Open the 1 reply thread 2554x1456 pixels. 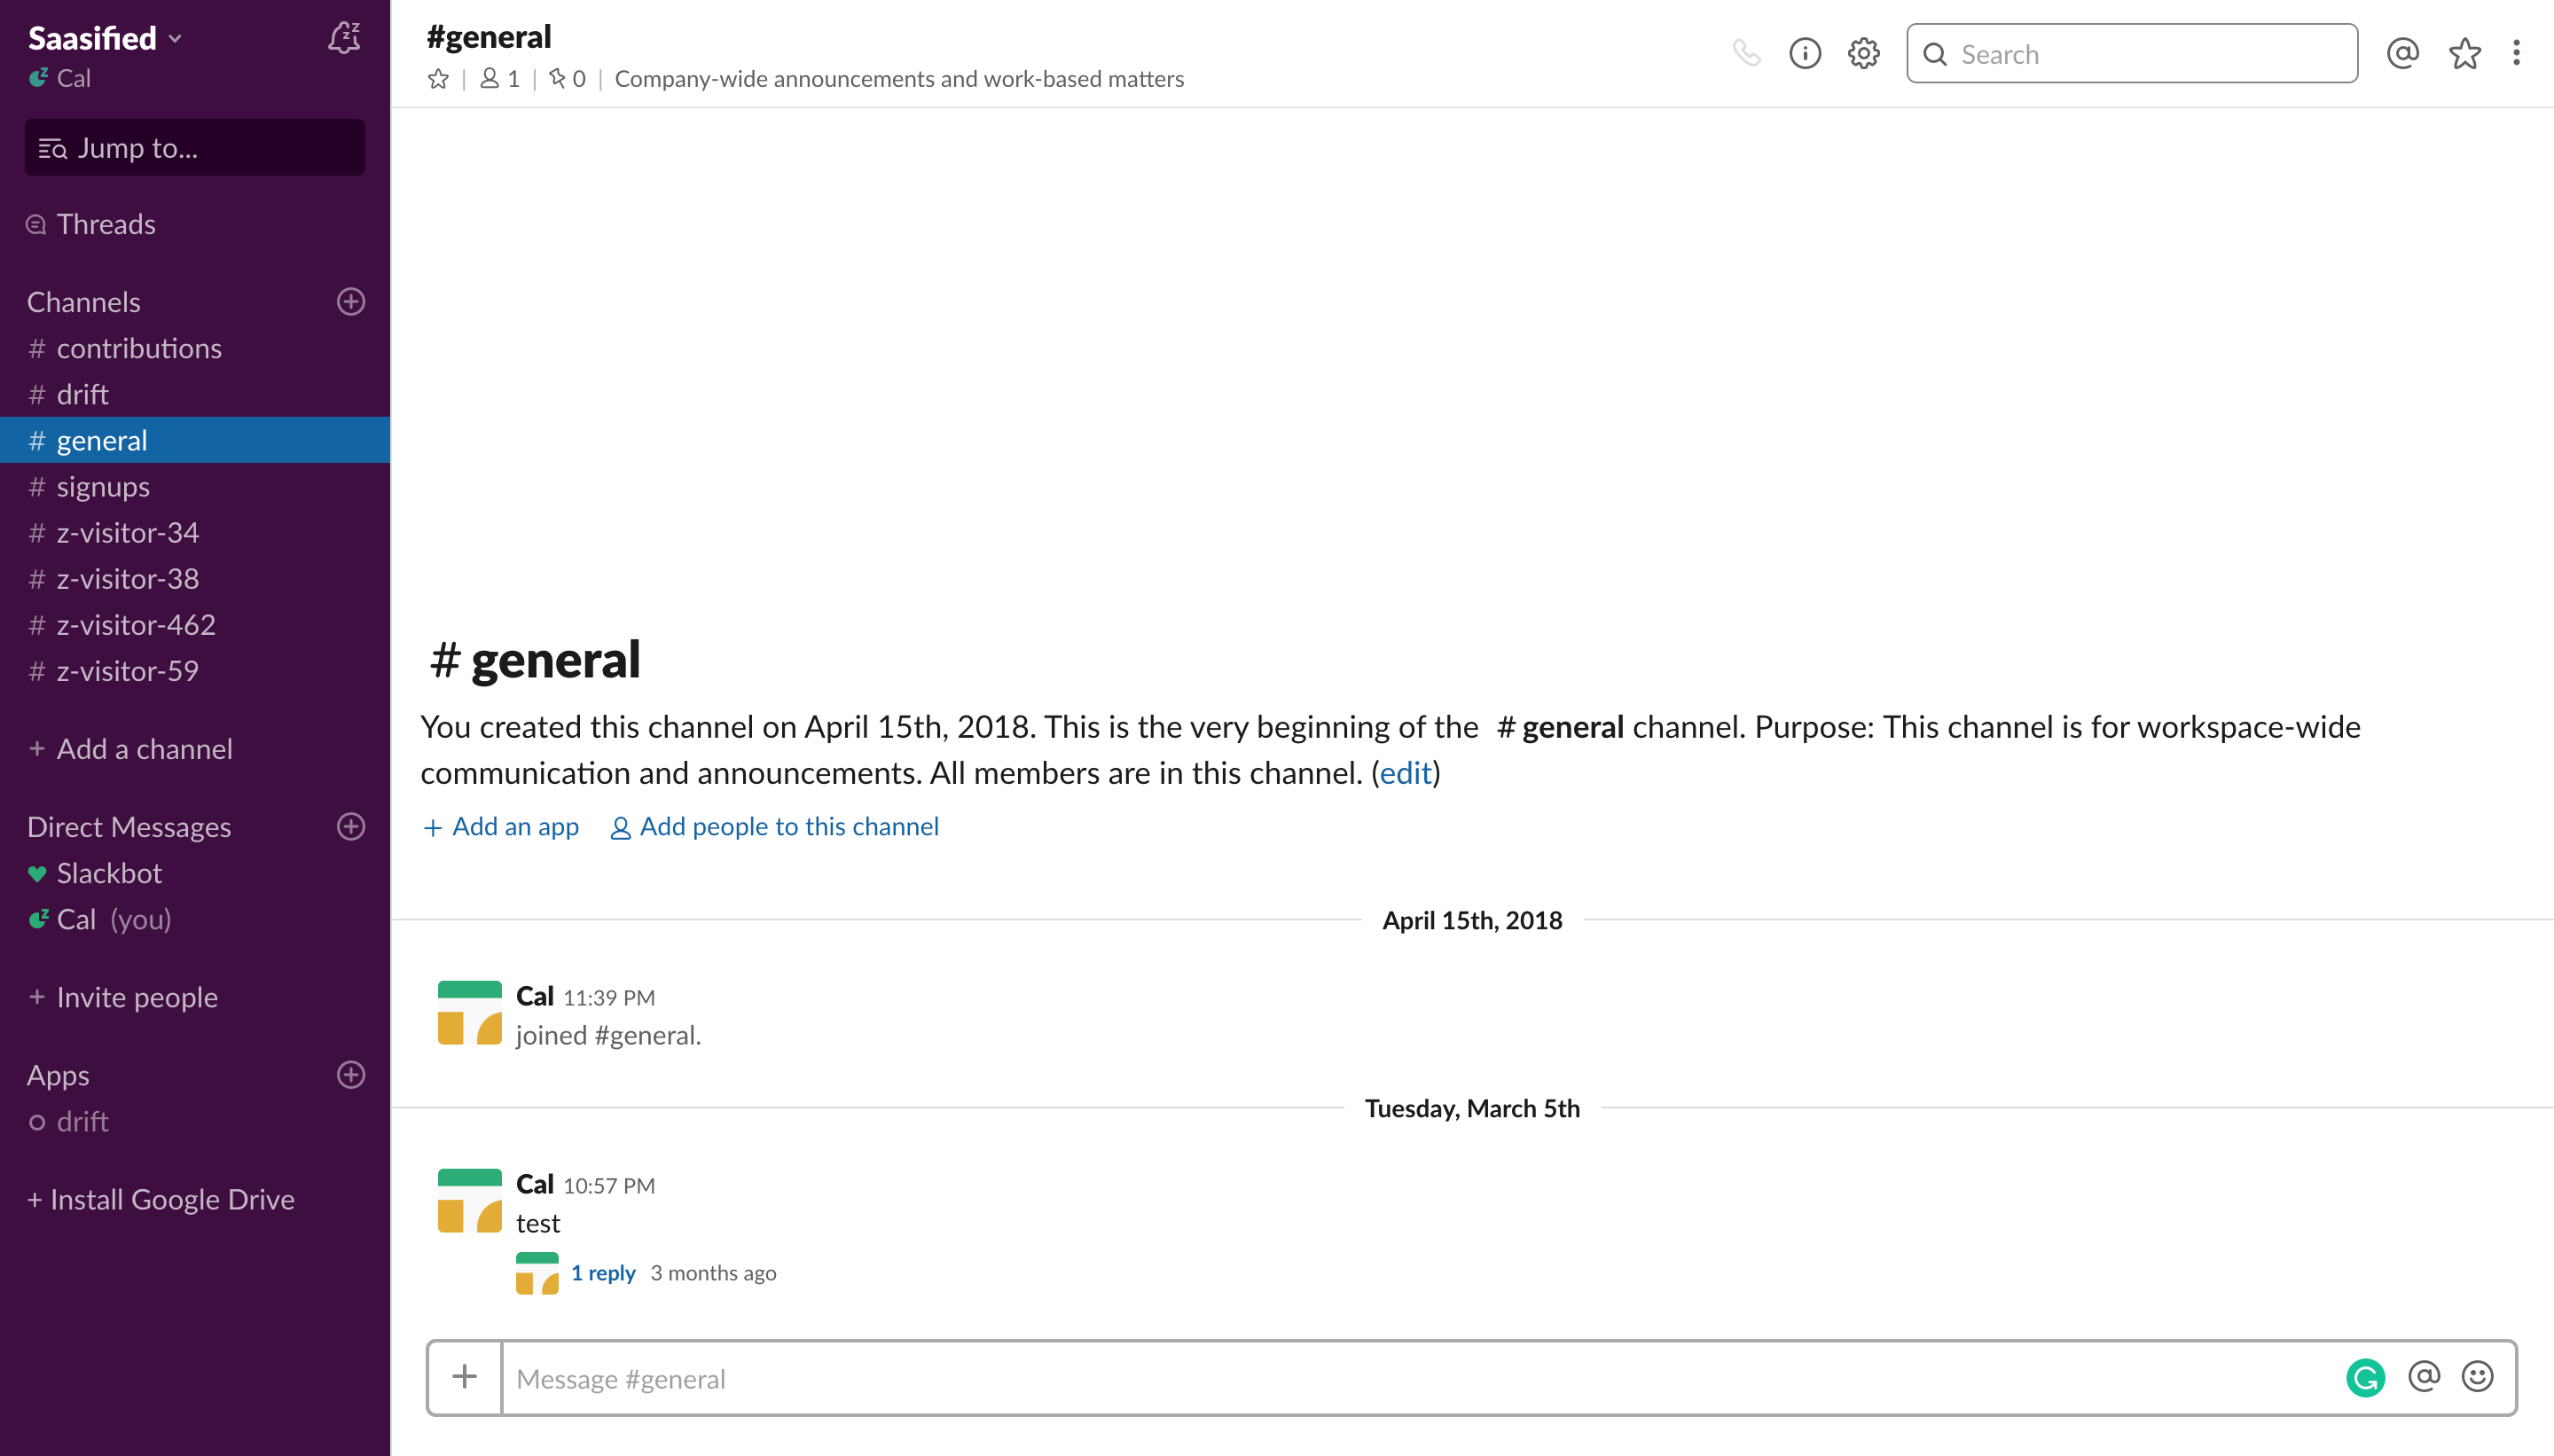coord(603,1273)
